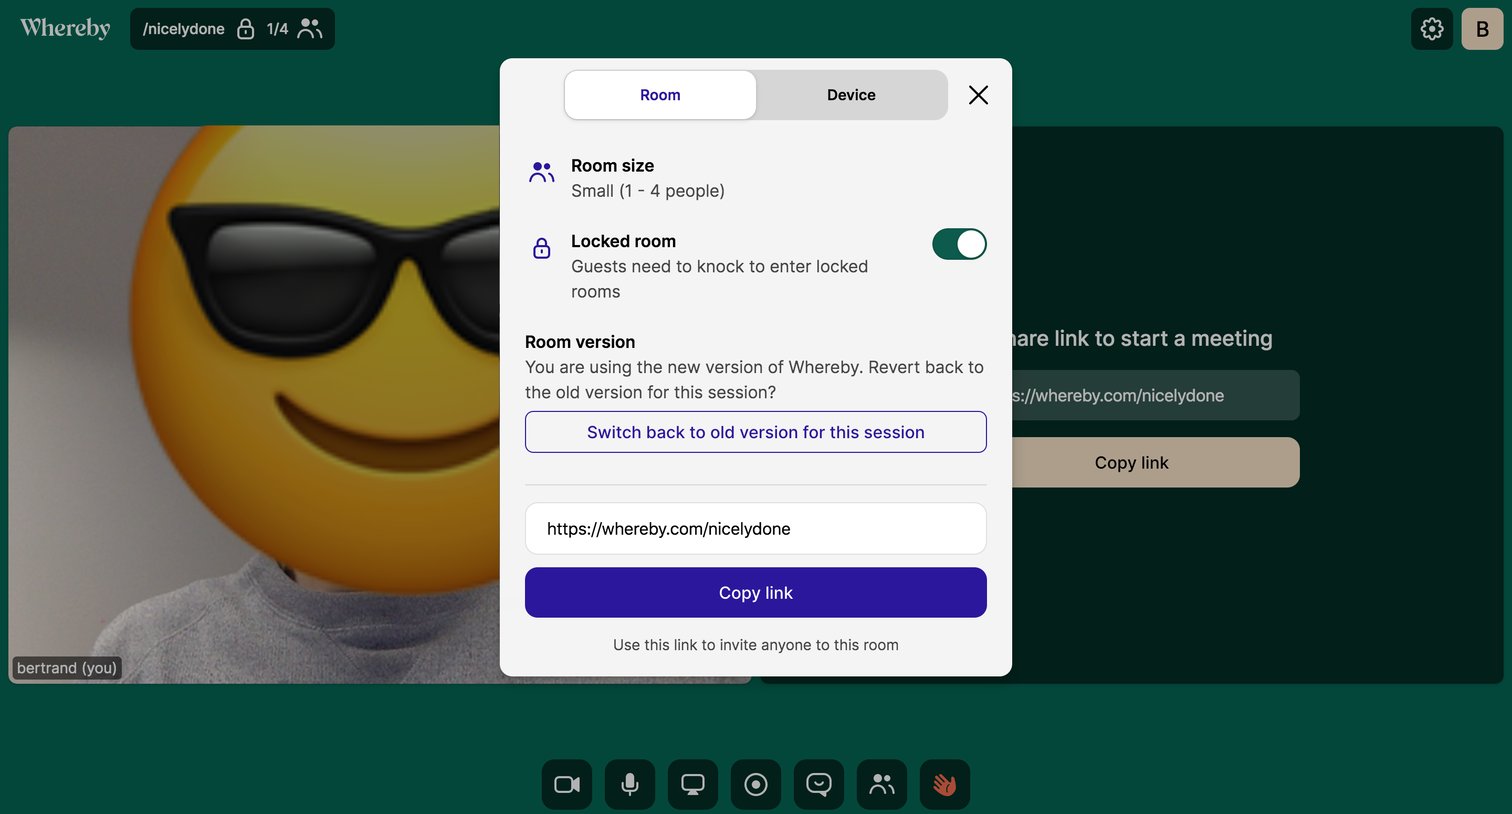Click the bertrand (you) name label
This screenshot has width=1512, height=814.
[67, 668]
